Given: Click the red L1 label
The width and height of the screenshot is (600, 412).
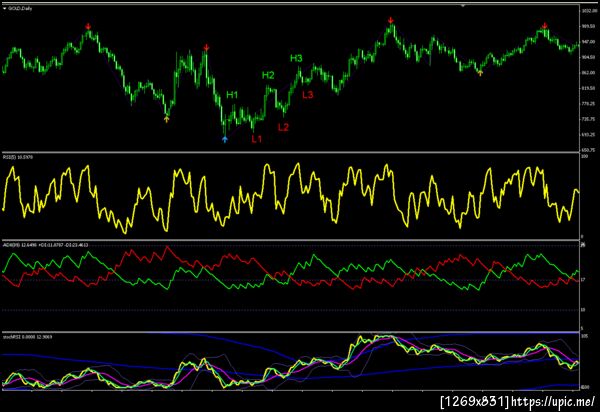Looking at the screenshot, I should [256, 139].
